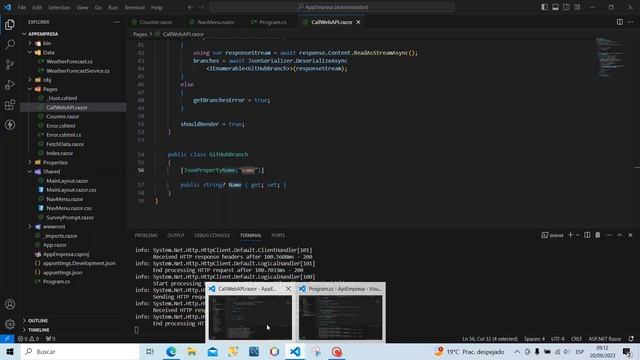The width and height of the screenshot is (640, 360).
Task: Click the Windows Start button
Action: tap(10, 351)
